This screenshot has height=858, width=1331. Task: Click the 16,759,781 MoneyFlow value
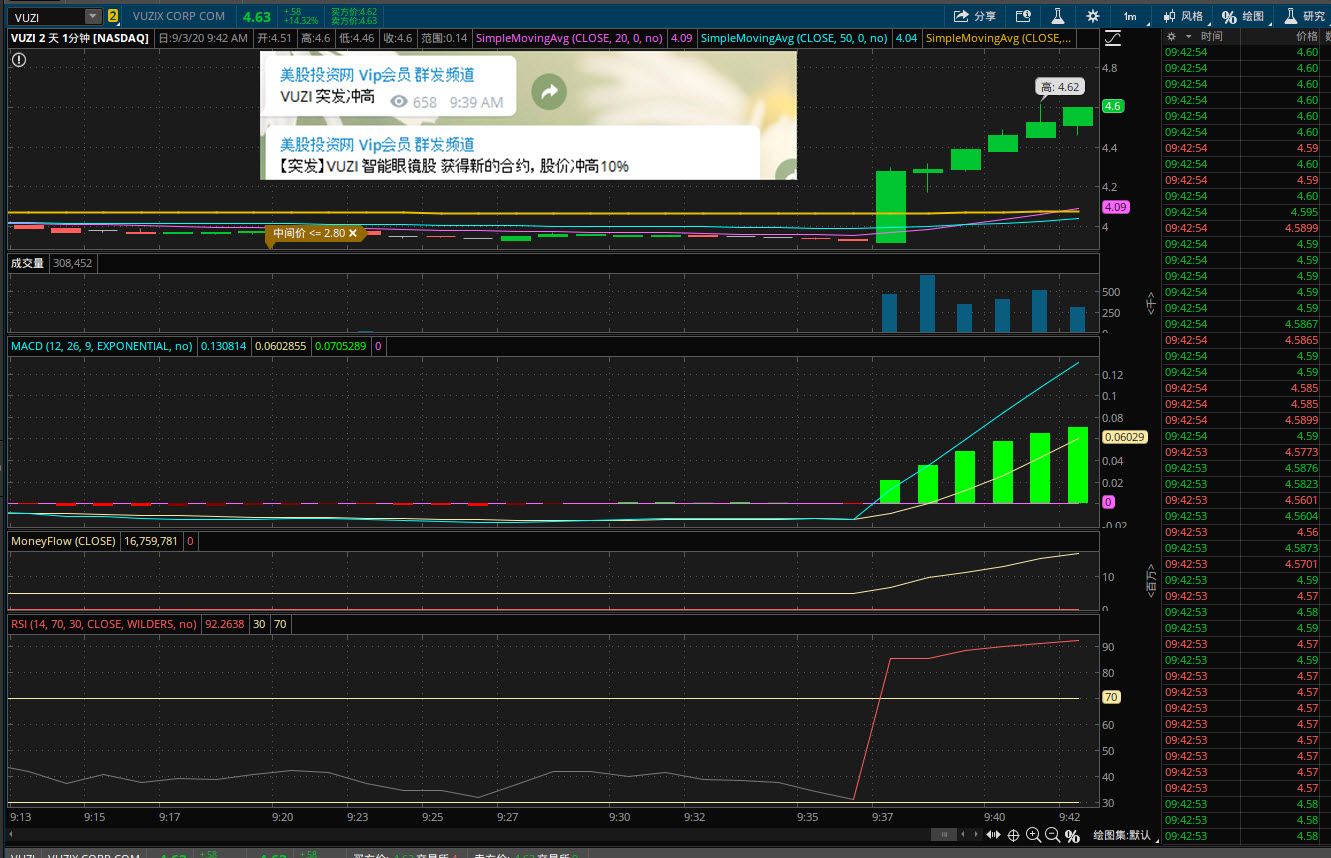[151, 541]
